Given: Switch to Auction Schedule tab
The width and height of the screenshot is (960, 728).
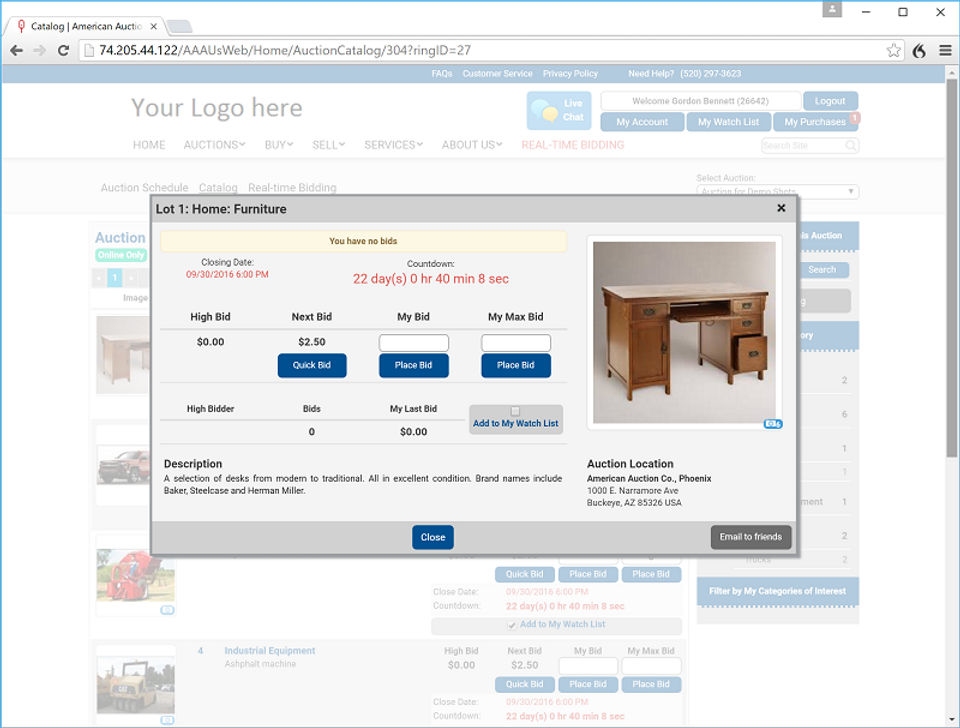Looking at the screenshot, I should click(x=144, y=187).
